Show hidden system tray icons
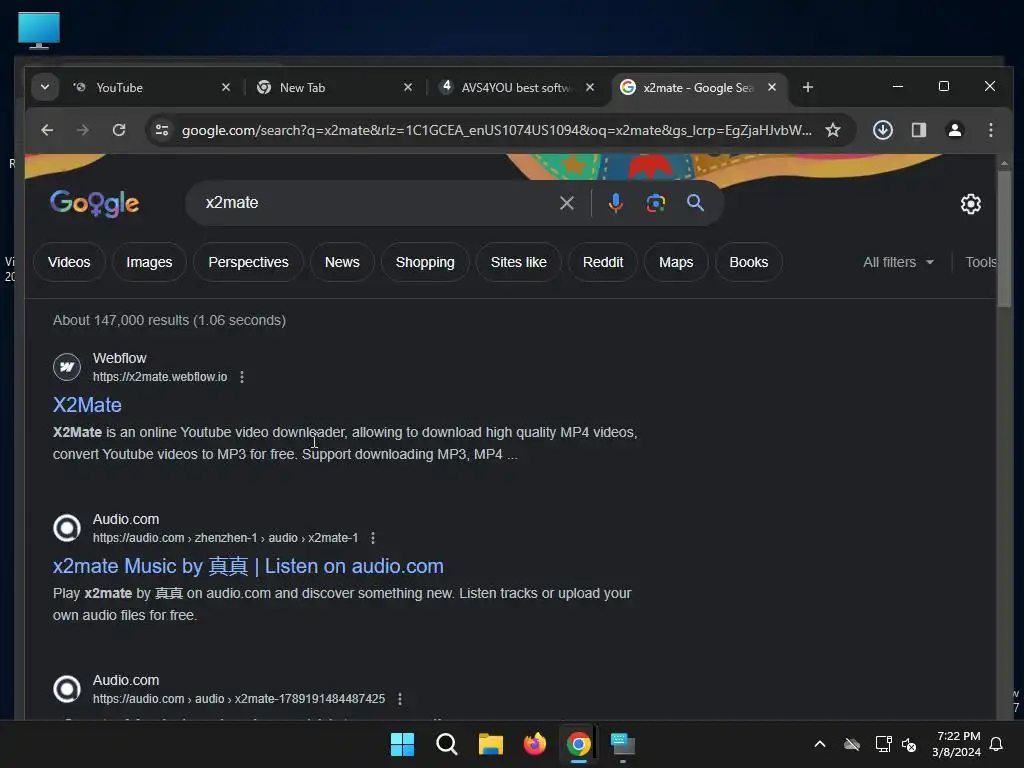 pyautogui.click(x=820, y=744)
